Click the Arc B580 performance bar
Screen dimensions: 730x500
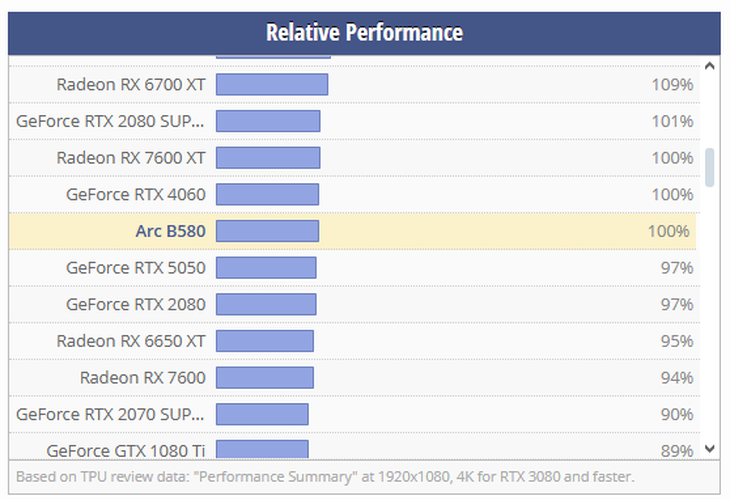tap(267, 231)
